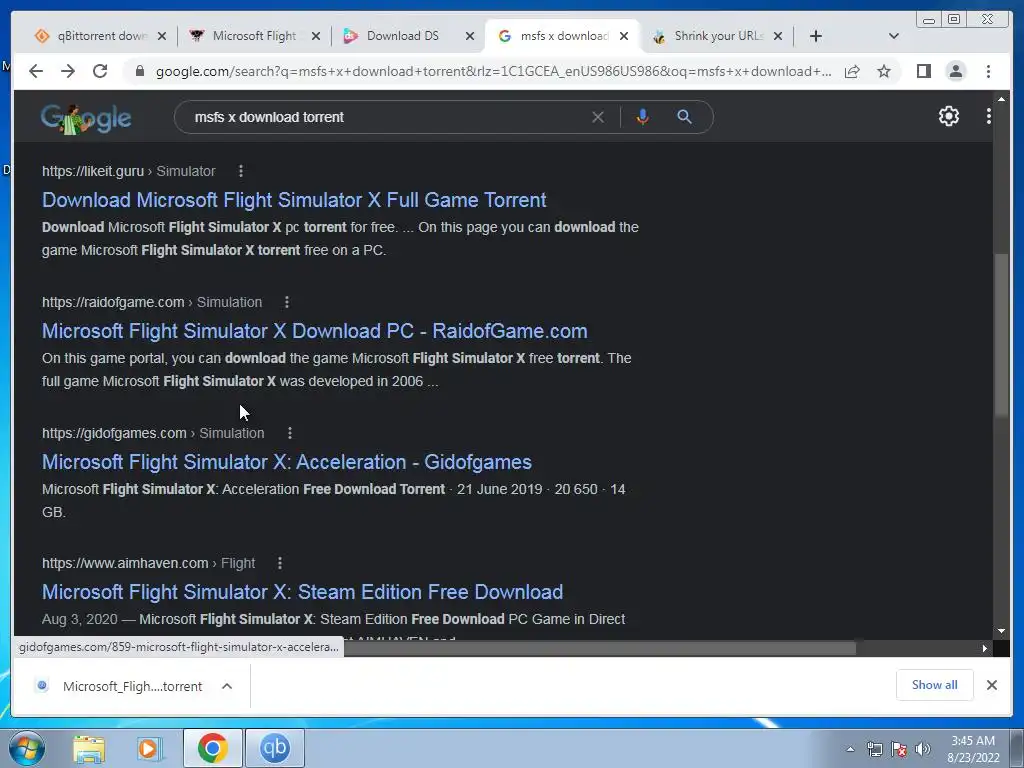Close the qBittorrent download tab
The width and height of the screenshot is (1024, 768).
[x=162, y=36]
